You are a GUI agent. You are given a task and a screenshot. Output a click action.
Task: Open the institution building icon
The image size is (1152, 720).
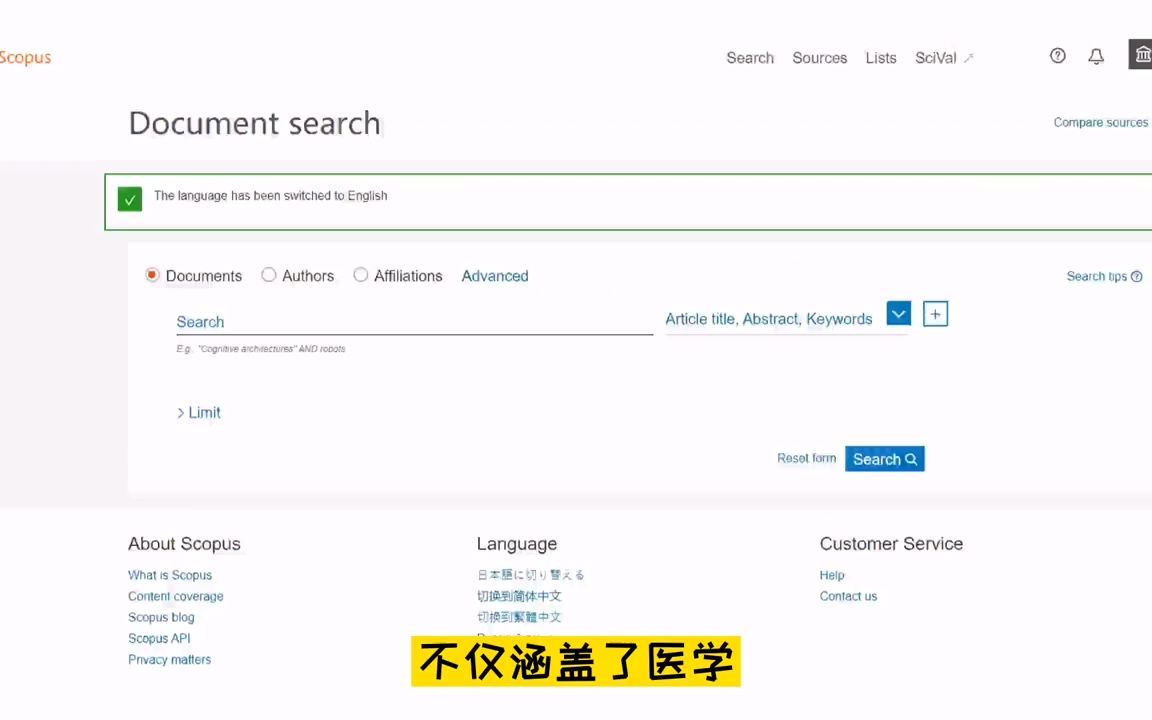(x=1141, y=54)
